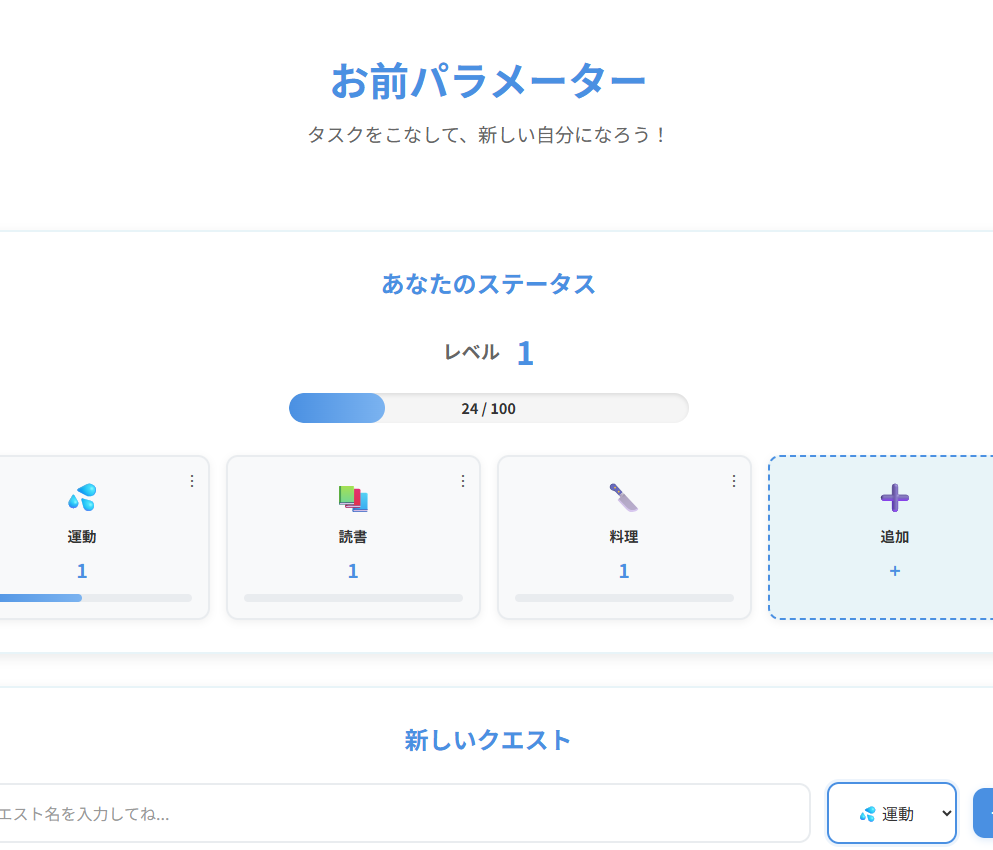Click the water drop icon inside the category selector
This screenshot has height=850, width=993.
coord(865,813)
